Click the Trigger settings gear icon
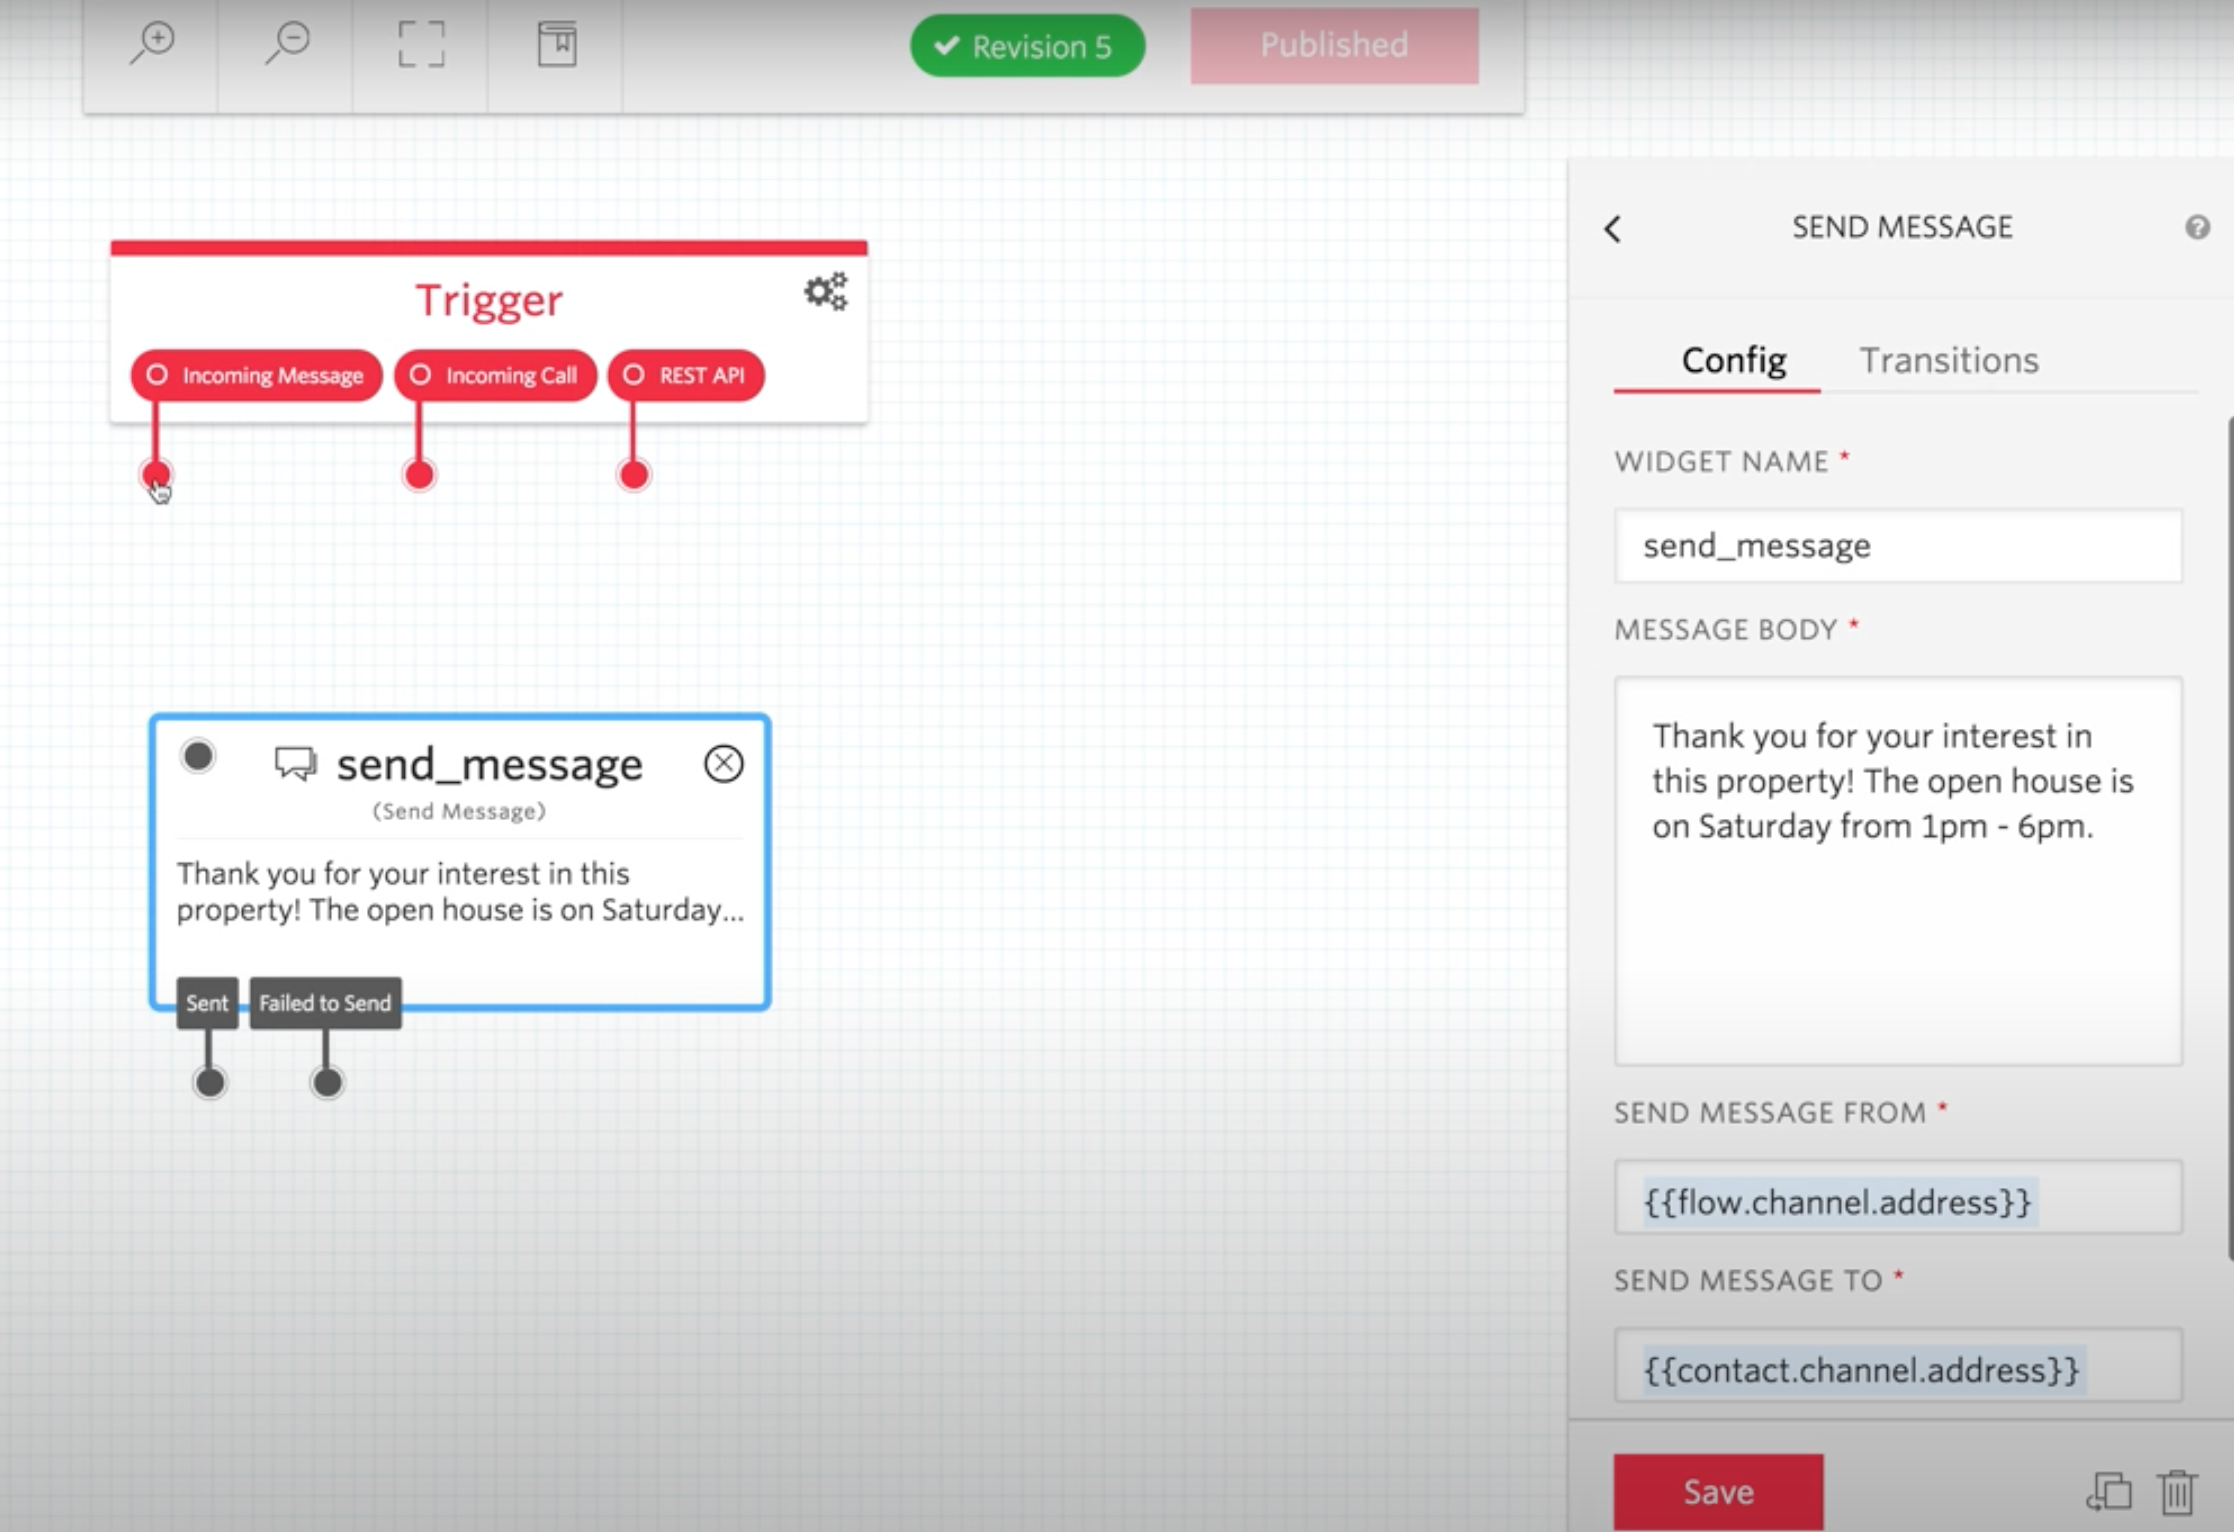Image resolution: width=2234 pixels, height=1532 pixels. (825, 290)
